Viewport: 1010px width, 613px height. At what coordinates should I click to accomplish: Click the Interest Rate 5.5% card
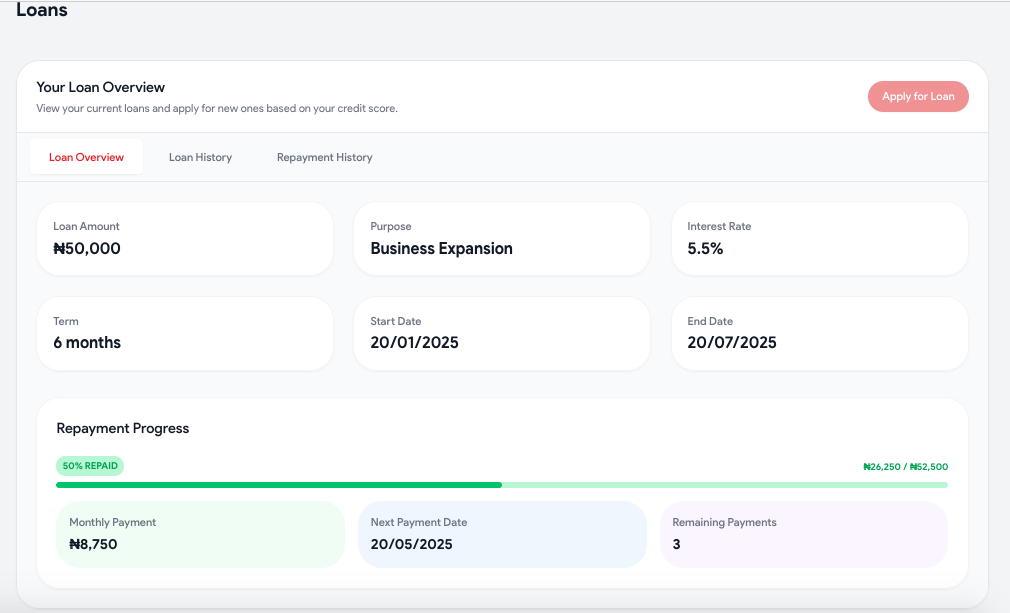click(x=819, y=239)
